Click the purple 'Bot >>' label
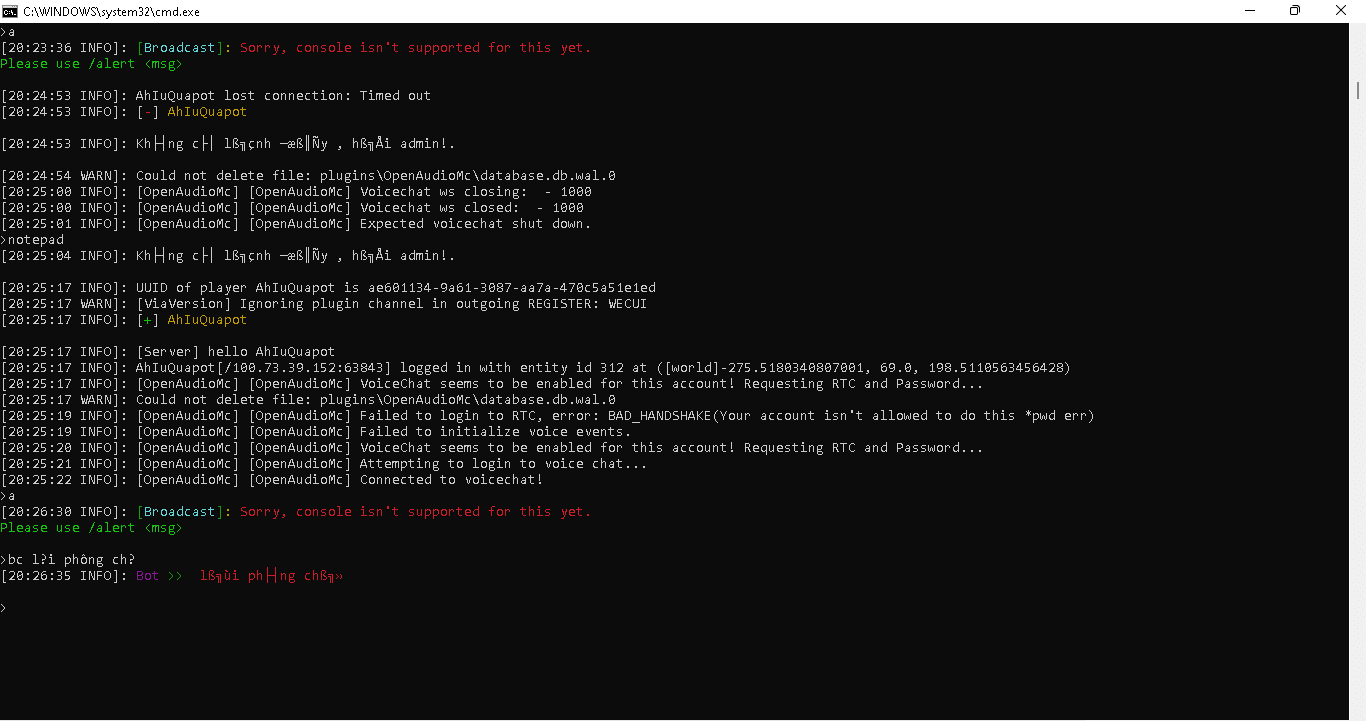 coord(160,576)
